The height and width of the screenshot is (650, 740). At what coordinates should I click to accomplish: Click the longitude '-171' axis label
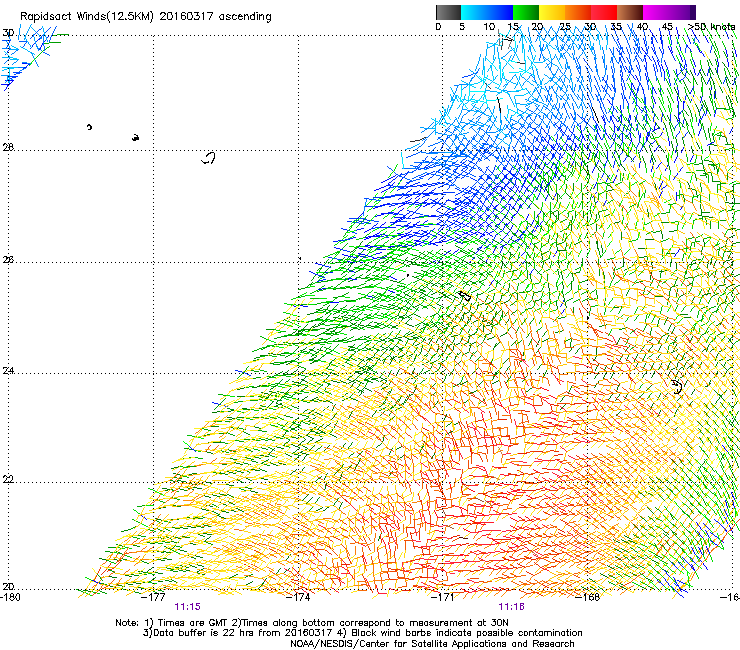point(443,597)
